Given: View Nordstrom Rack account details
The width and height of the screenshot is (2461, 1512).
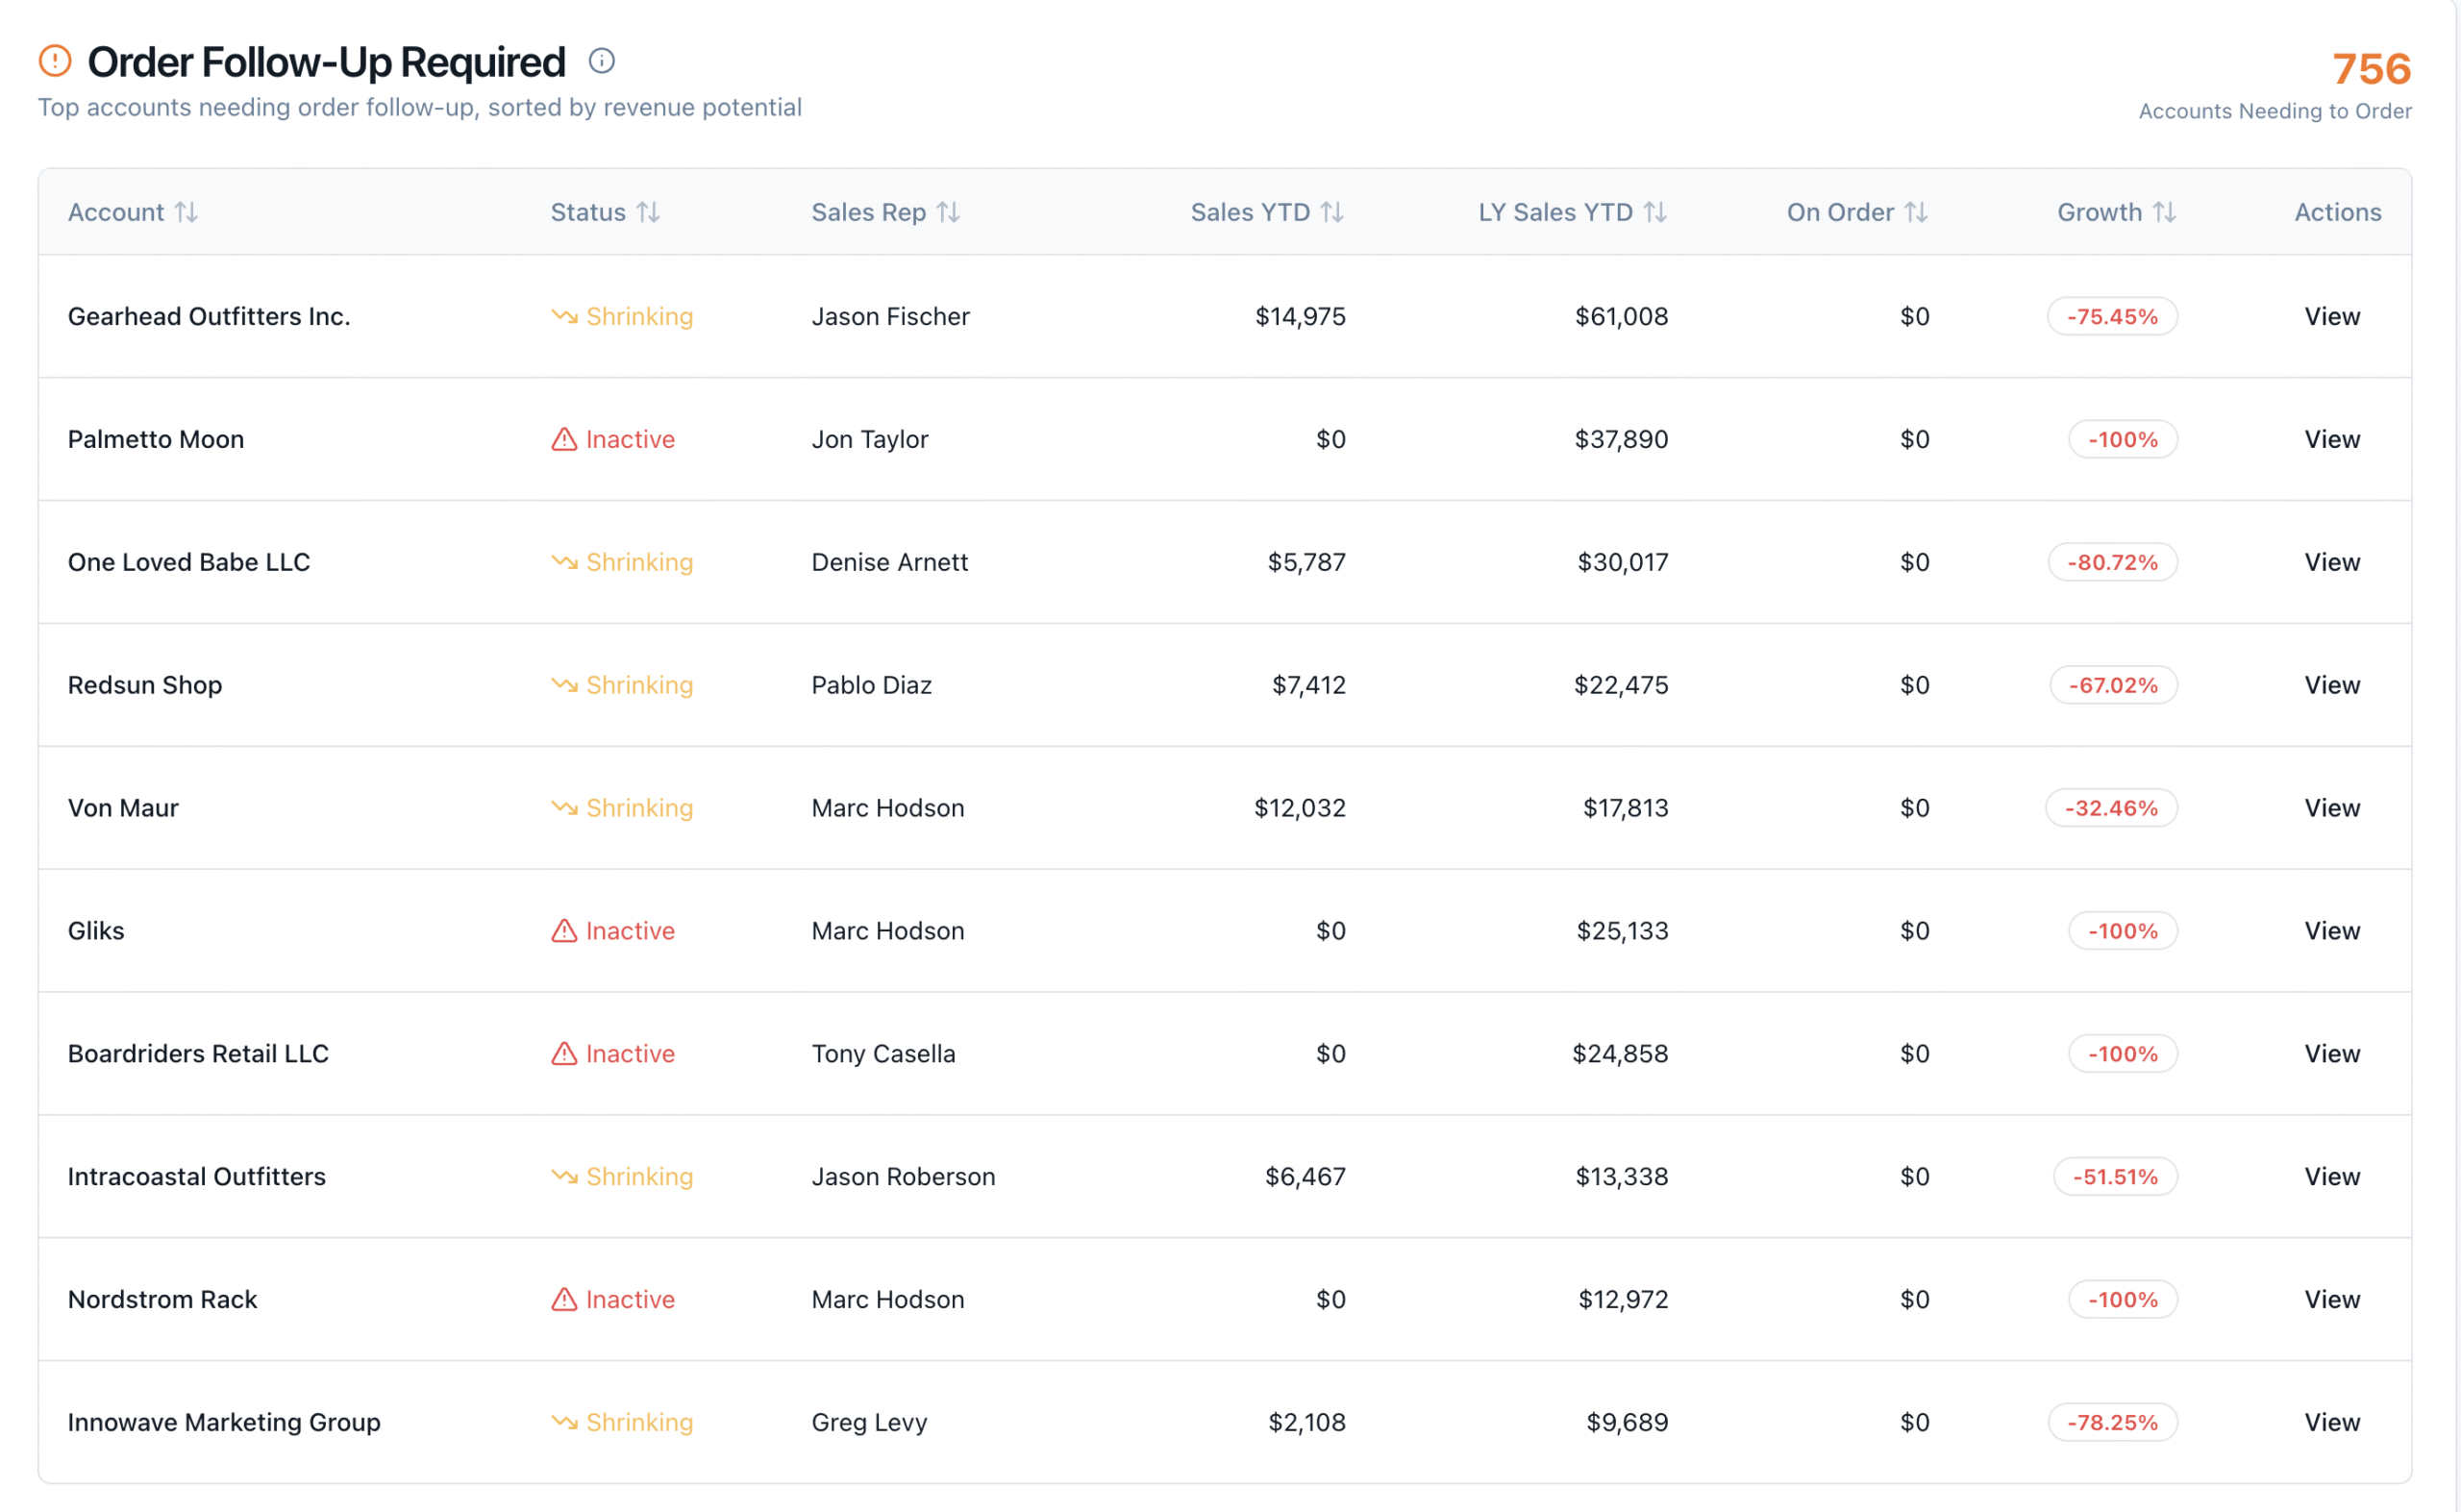Looking at the screenshot, I should coord(2331,1299).
